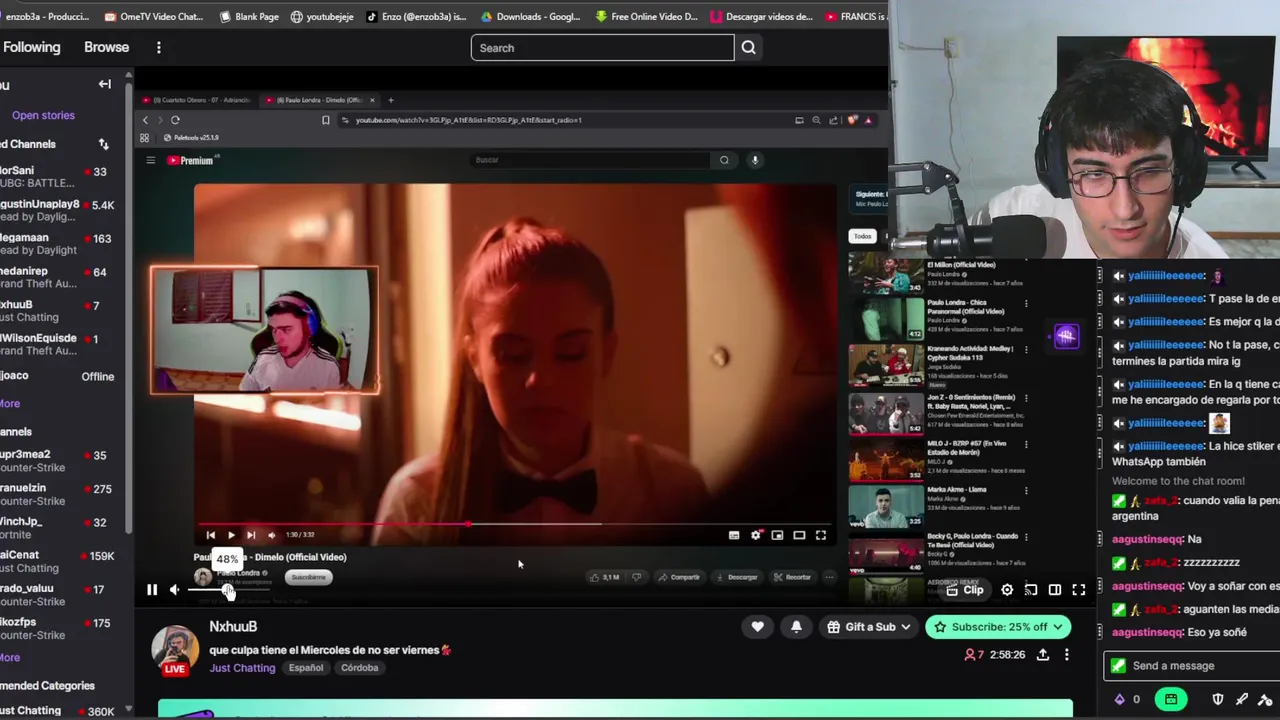Screen dimensions: 1280x720
Task: Open the Gift a Sub dropdown
Action: pos(869,627)
